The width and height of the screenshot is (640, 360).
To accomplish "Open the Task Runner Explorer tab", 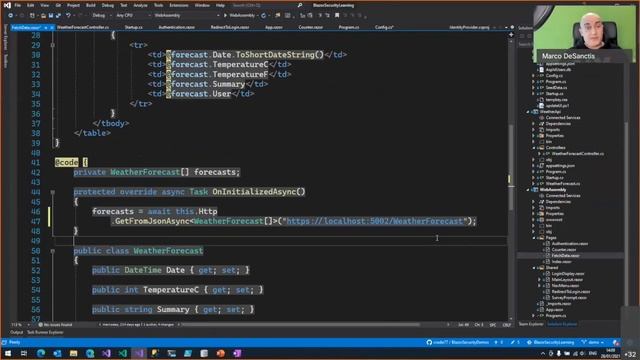I will tap(45, 333).
